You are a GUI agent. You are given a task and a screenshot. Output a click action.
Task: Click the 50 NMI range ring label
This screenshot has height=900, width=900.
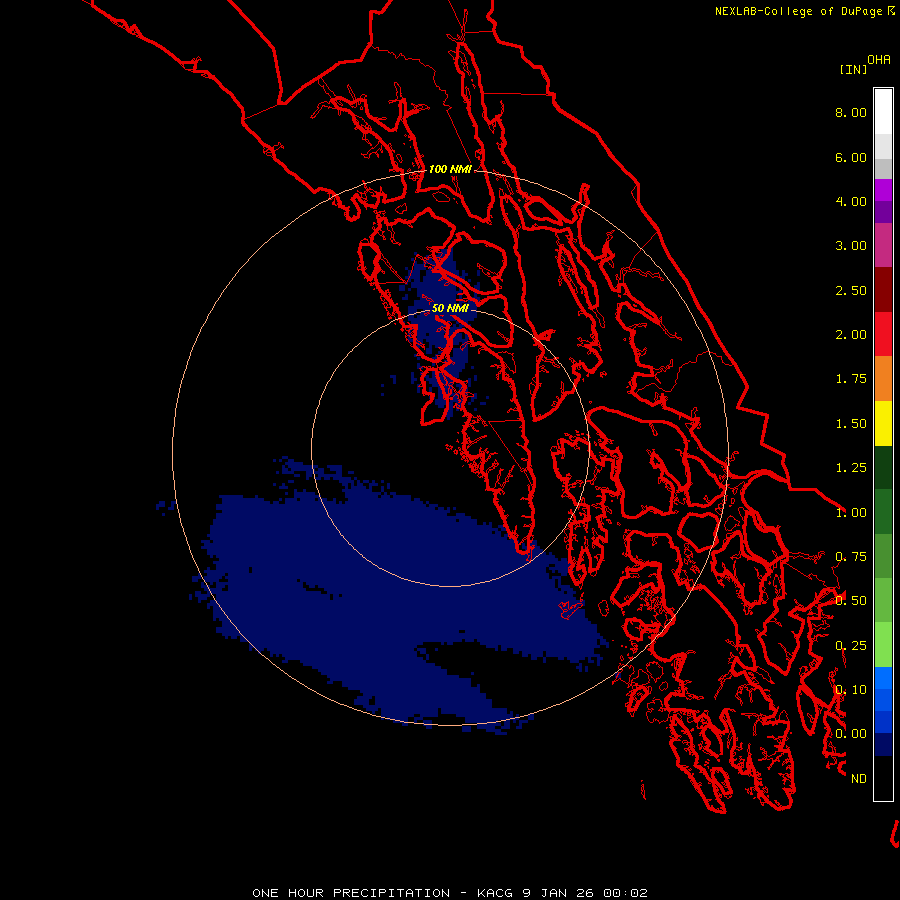click(450, 308)
